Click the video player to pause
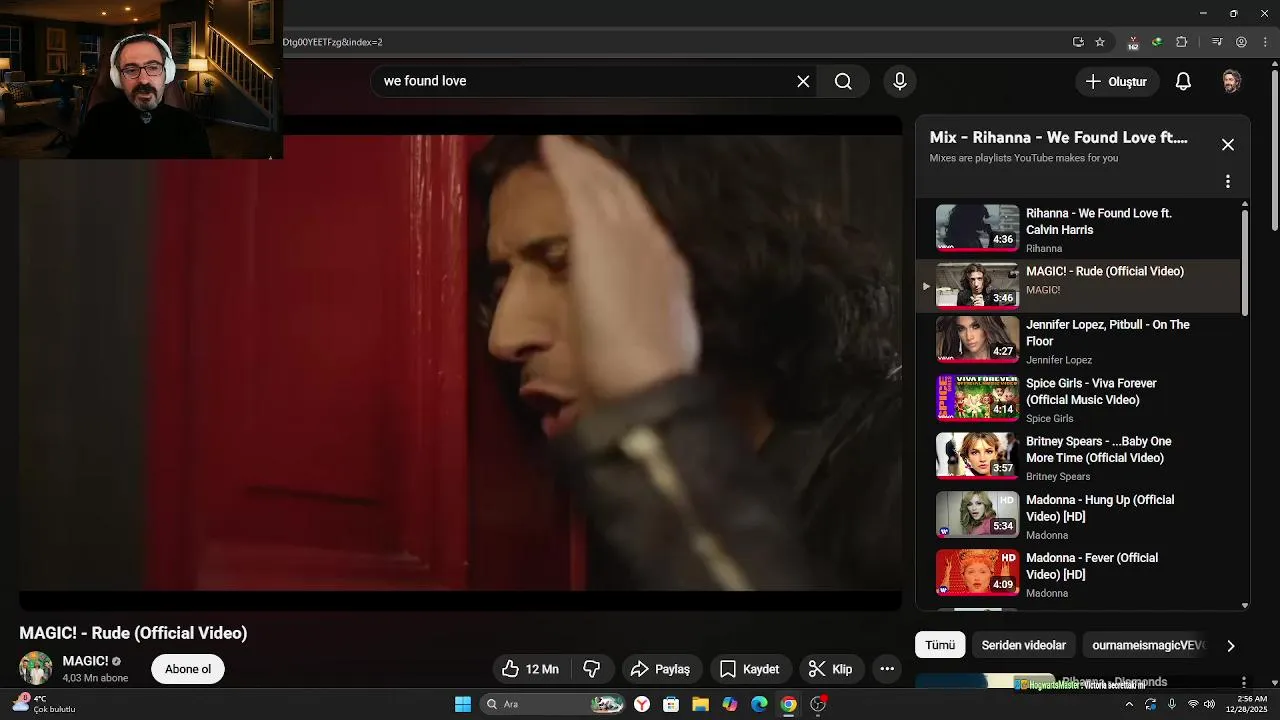The image size is (1280, 720). tap(460, 362)
